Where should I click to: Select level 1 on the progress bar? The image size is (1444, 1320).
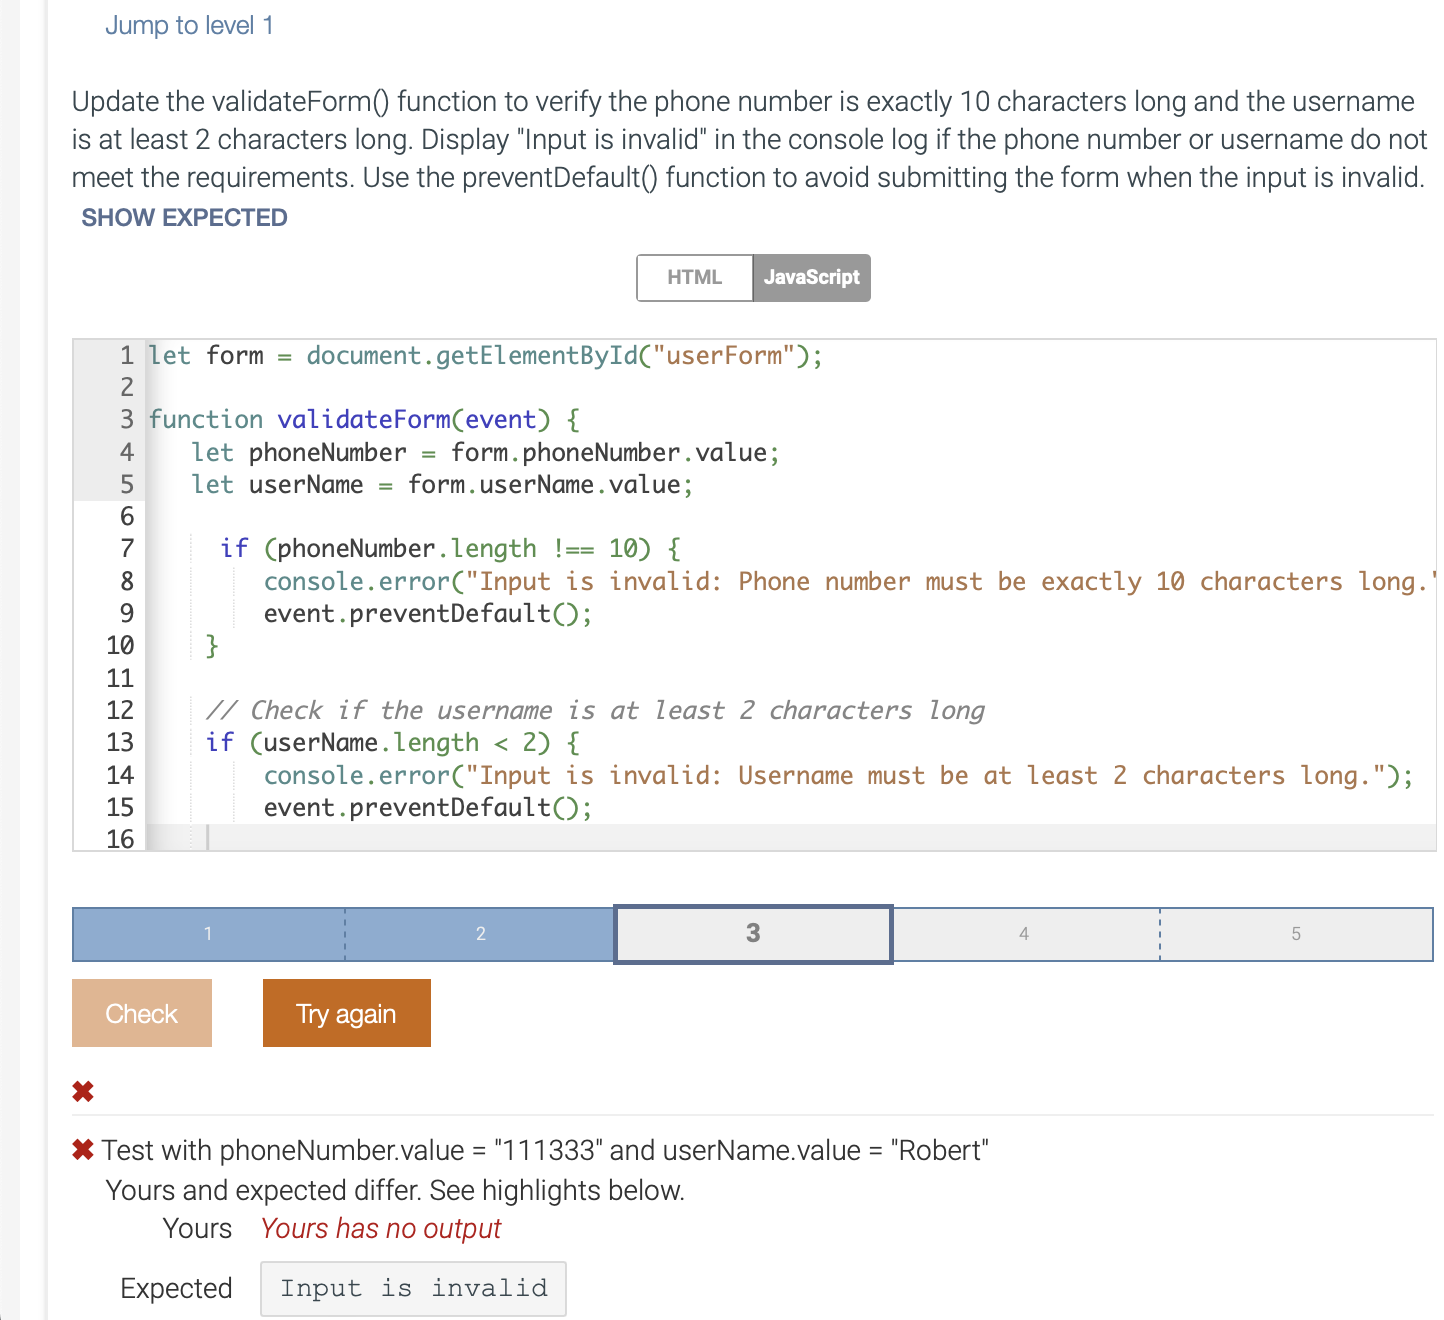point(207,934)
